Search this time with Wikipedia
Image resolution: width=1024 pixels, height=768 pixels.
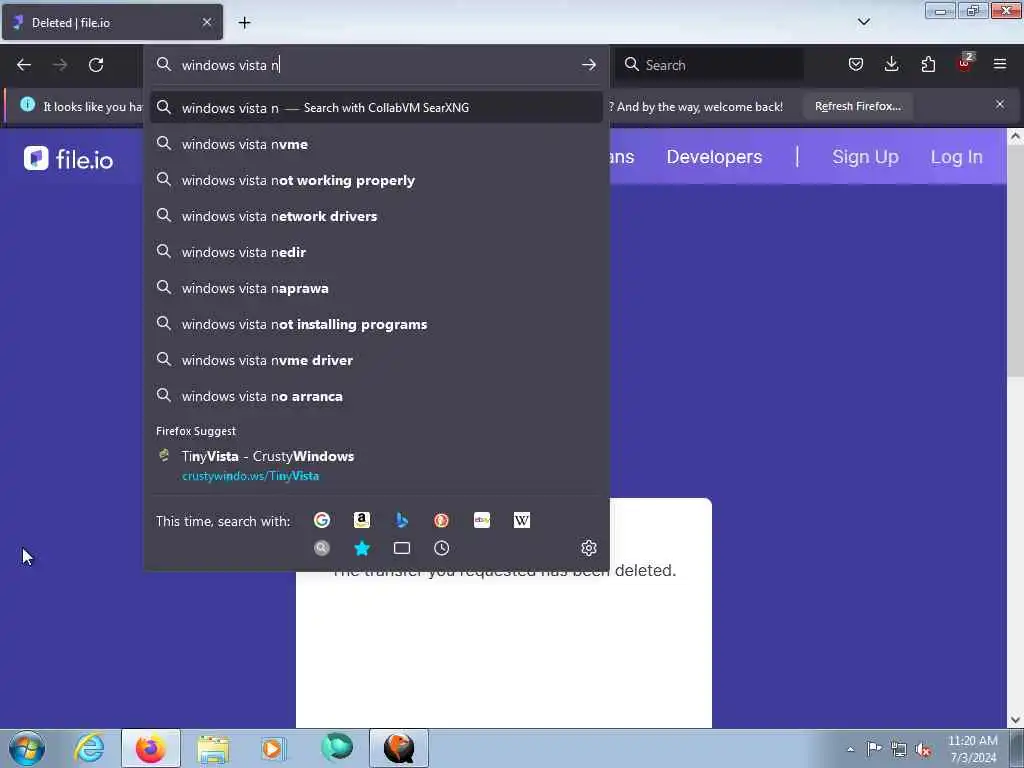tap(522, 520)
